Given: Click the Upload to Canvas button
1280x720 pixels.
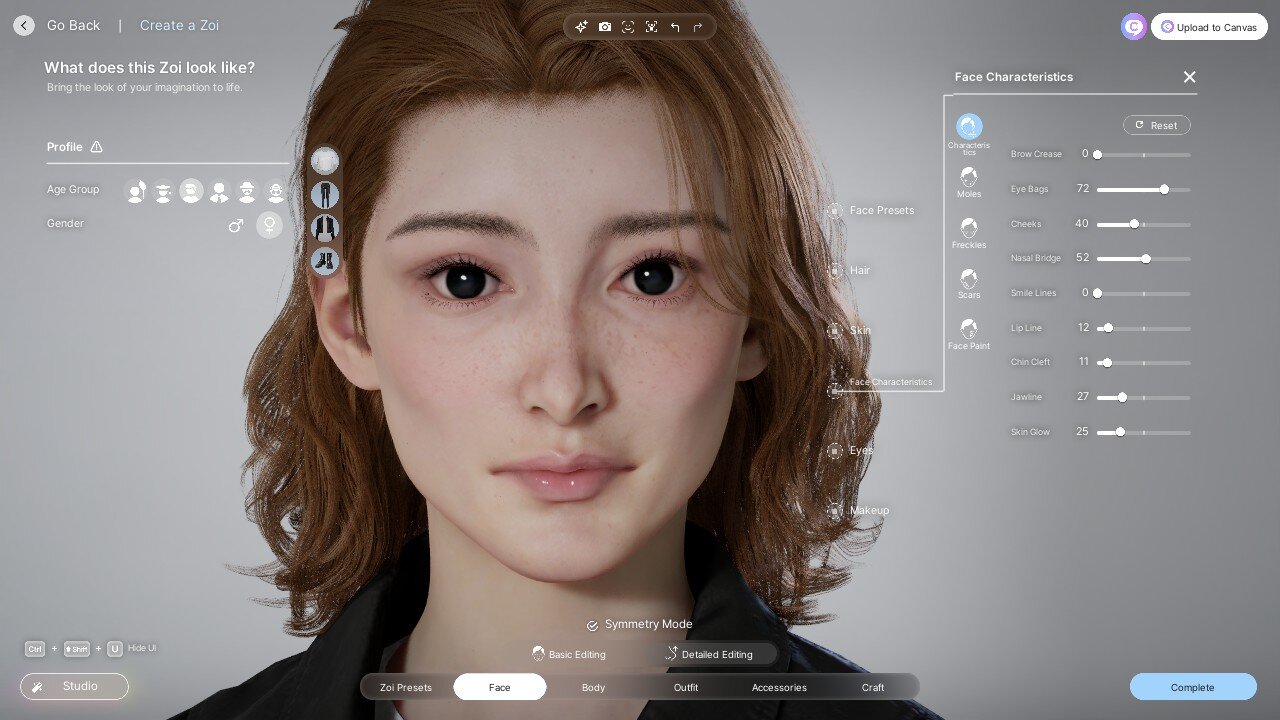Looking at the screenshot, I should pyautogui.click(x=1209, y=27).
